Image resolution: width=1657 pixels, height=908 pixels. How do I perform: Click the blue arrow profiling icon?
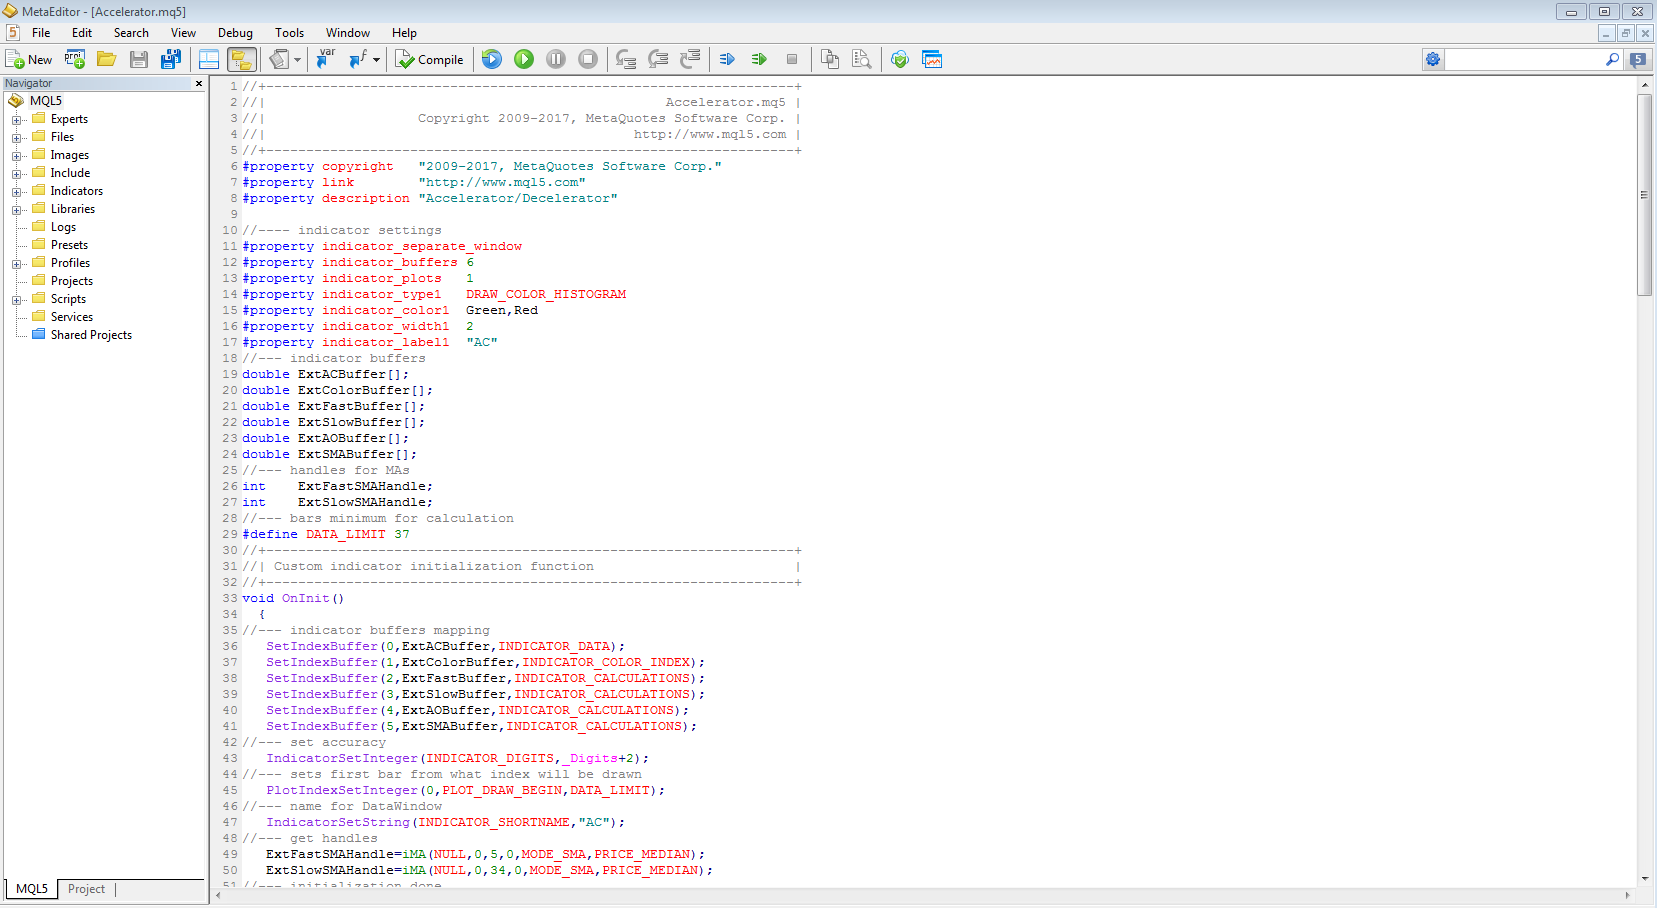727,60
